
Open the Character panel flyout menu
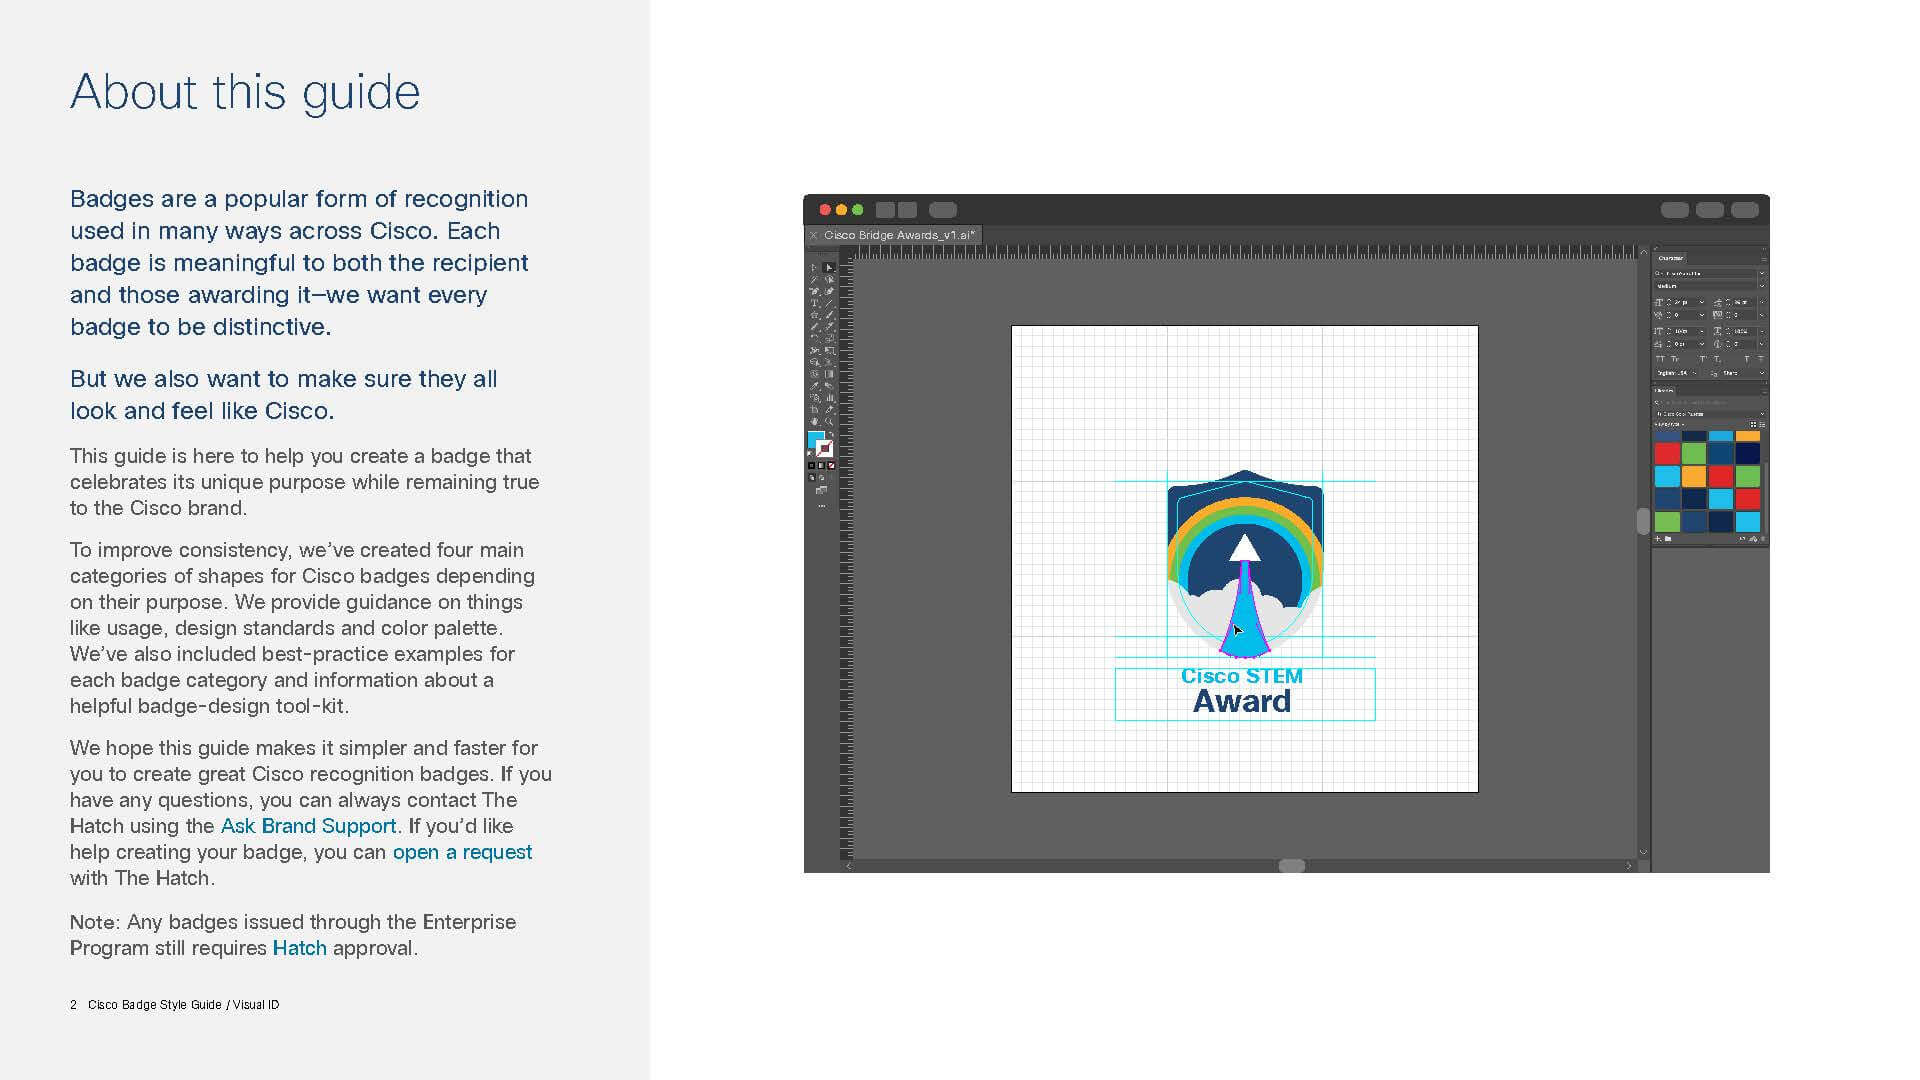click(1764, 260)
